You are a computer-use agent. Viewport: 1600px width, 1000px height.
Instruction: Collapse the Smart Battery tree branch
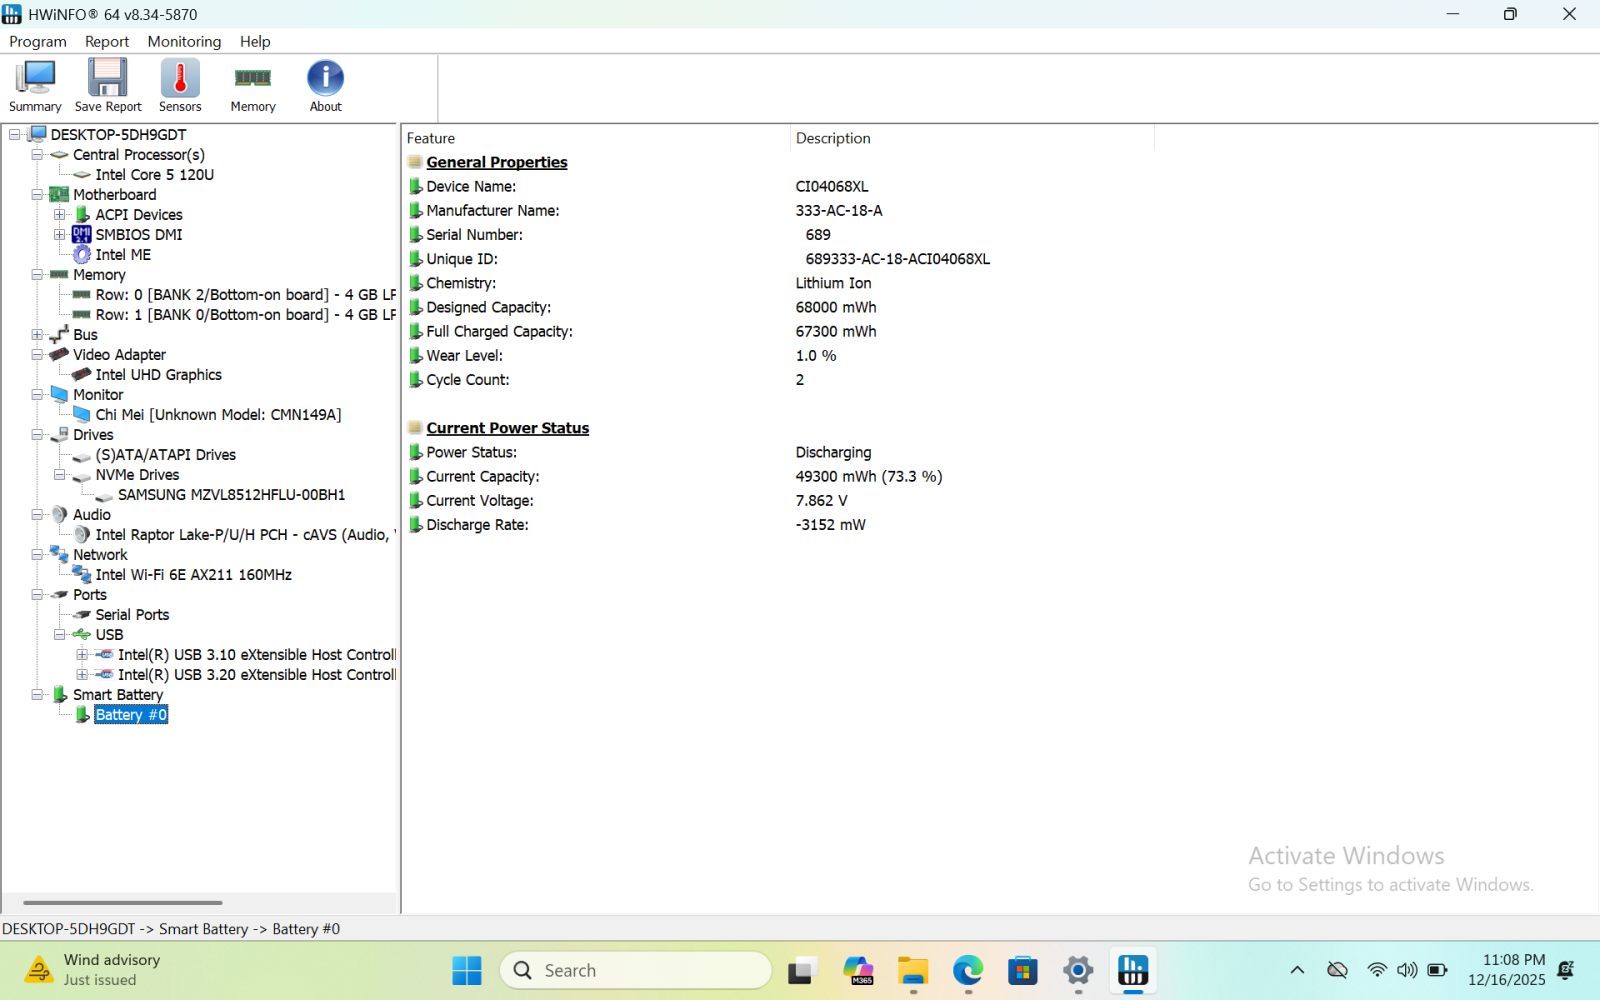point(37,695)
